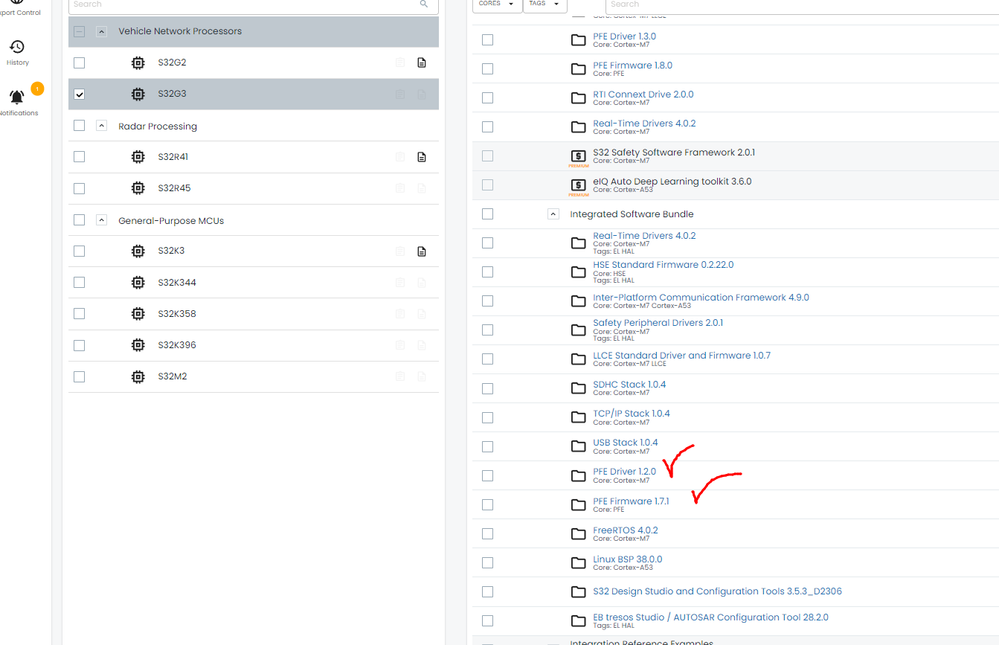The image size is (999, 645).
Task: Click the S32K3 chip icon
Action: (138, 251)
